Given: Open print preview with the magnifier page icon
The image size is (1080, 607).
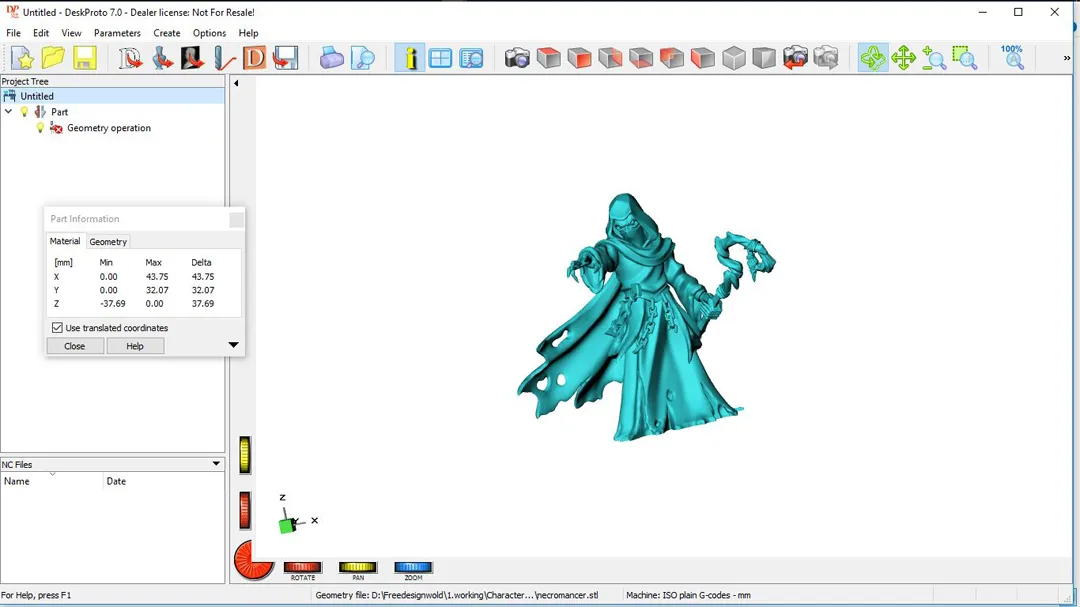Looking at the screenshot, I should [x=362, y=58].
